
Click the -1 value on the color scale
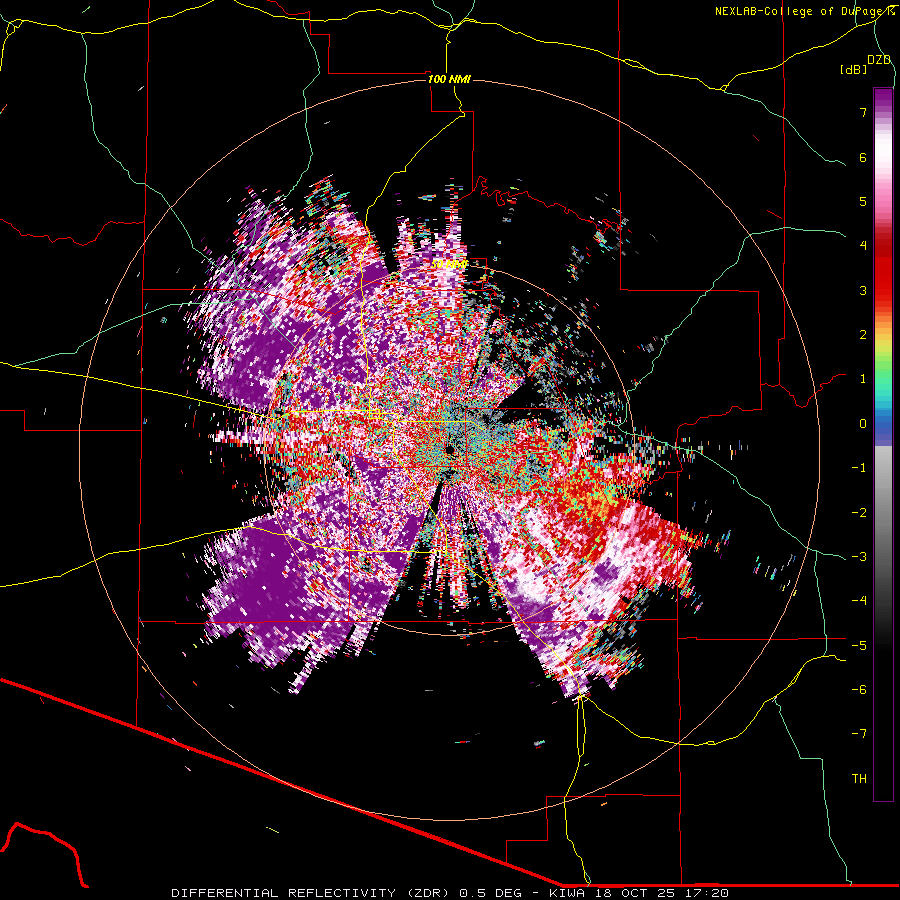pos(859,468)
